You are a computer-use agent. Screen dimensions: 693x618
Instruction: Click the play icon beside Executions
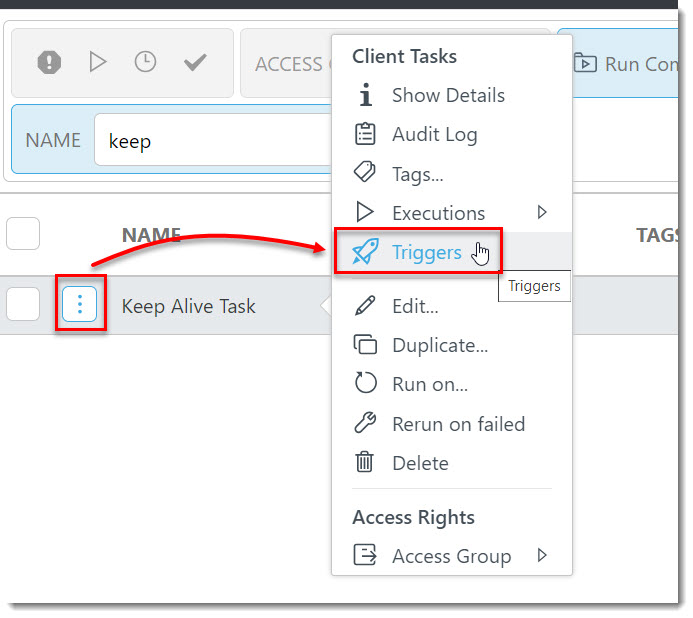coord(365,212)
